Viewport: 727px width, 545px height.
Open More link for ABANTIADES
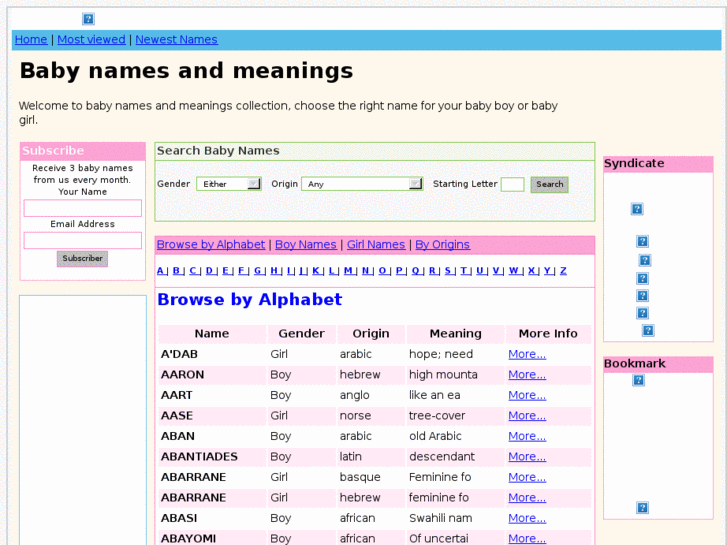527,456
